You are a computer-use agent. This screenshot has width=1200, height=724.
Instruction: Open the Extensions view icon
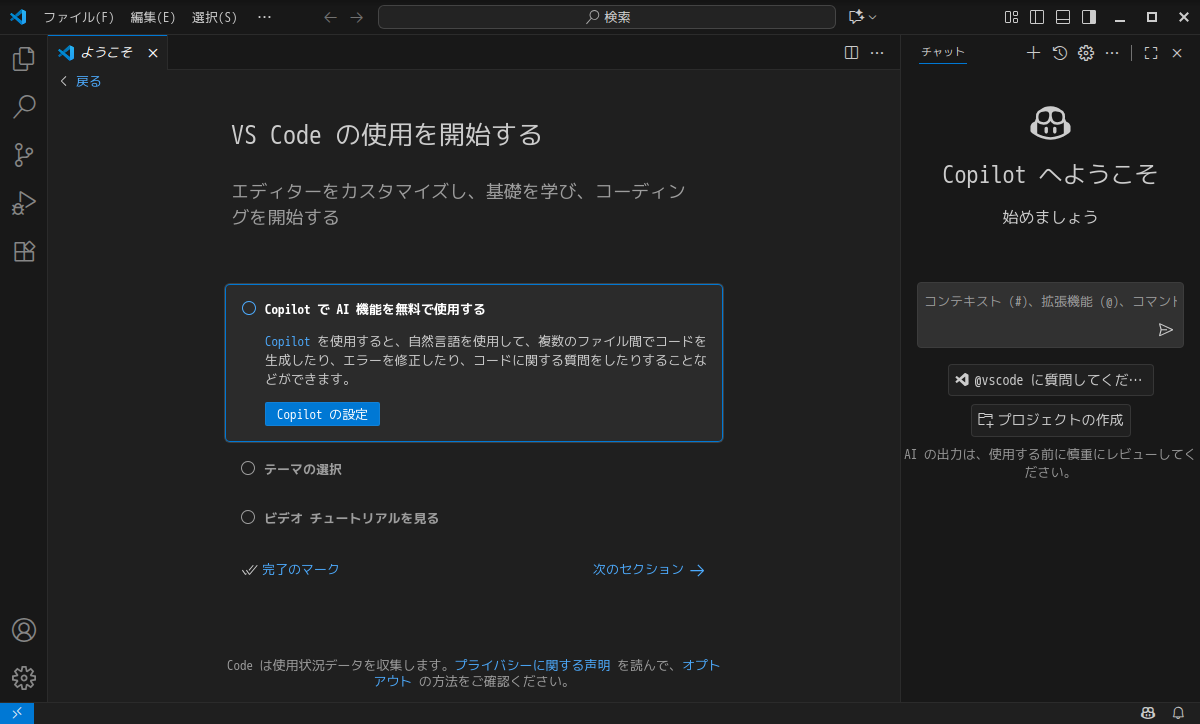tap(24, 251)
